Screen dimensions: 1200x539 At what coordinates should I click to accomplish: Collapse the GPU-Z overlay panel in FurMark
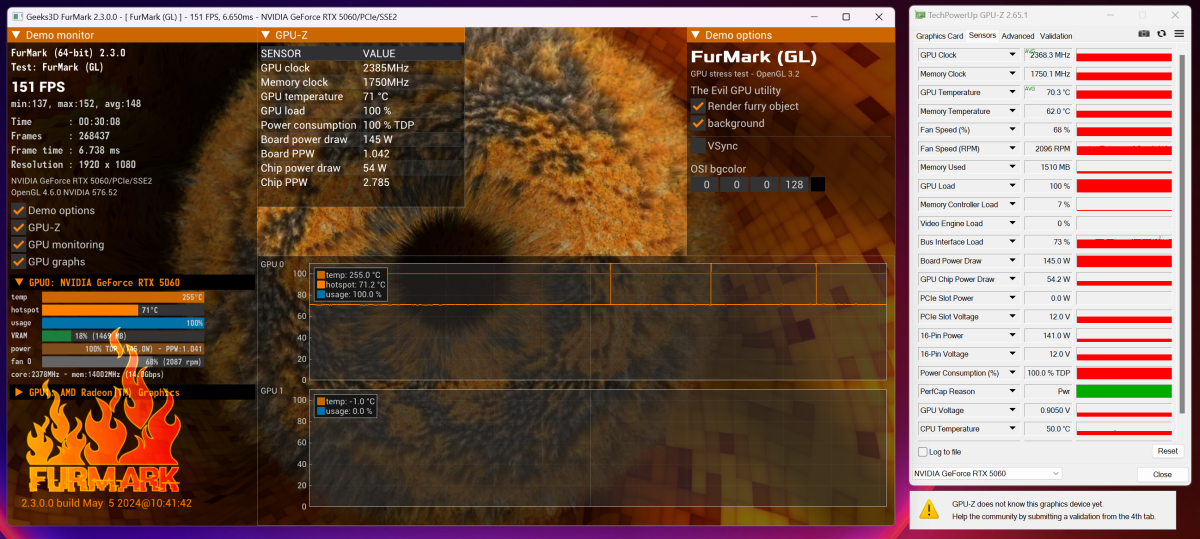[266, 35]
